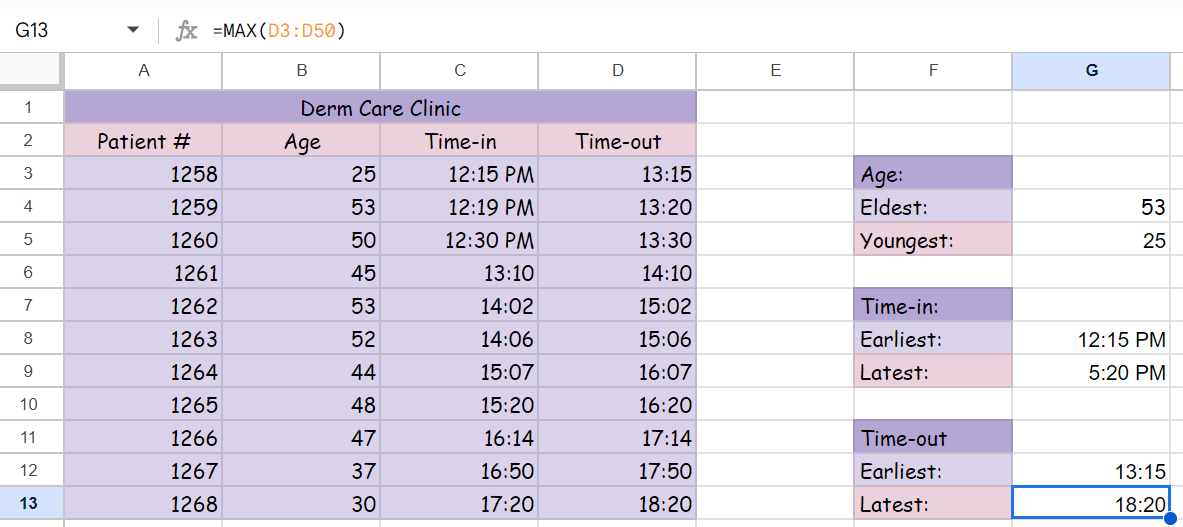The height and width of the screenshot is (527, 1183).
Task: Select the row 1 header
Action: coord(28,107)
